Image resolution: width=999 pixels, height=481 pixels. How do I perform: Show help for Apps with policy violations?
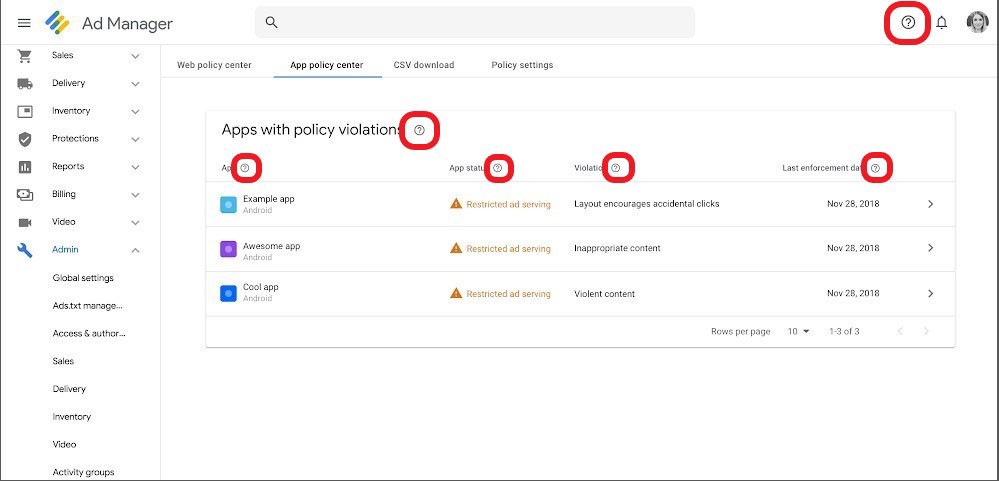click(x=419, y=130)
